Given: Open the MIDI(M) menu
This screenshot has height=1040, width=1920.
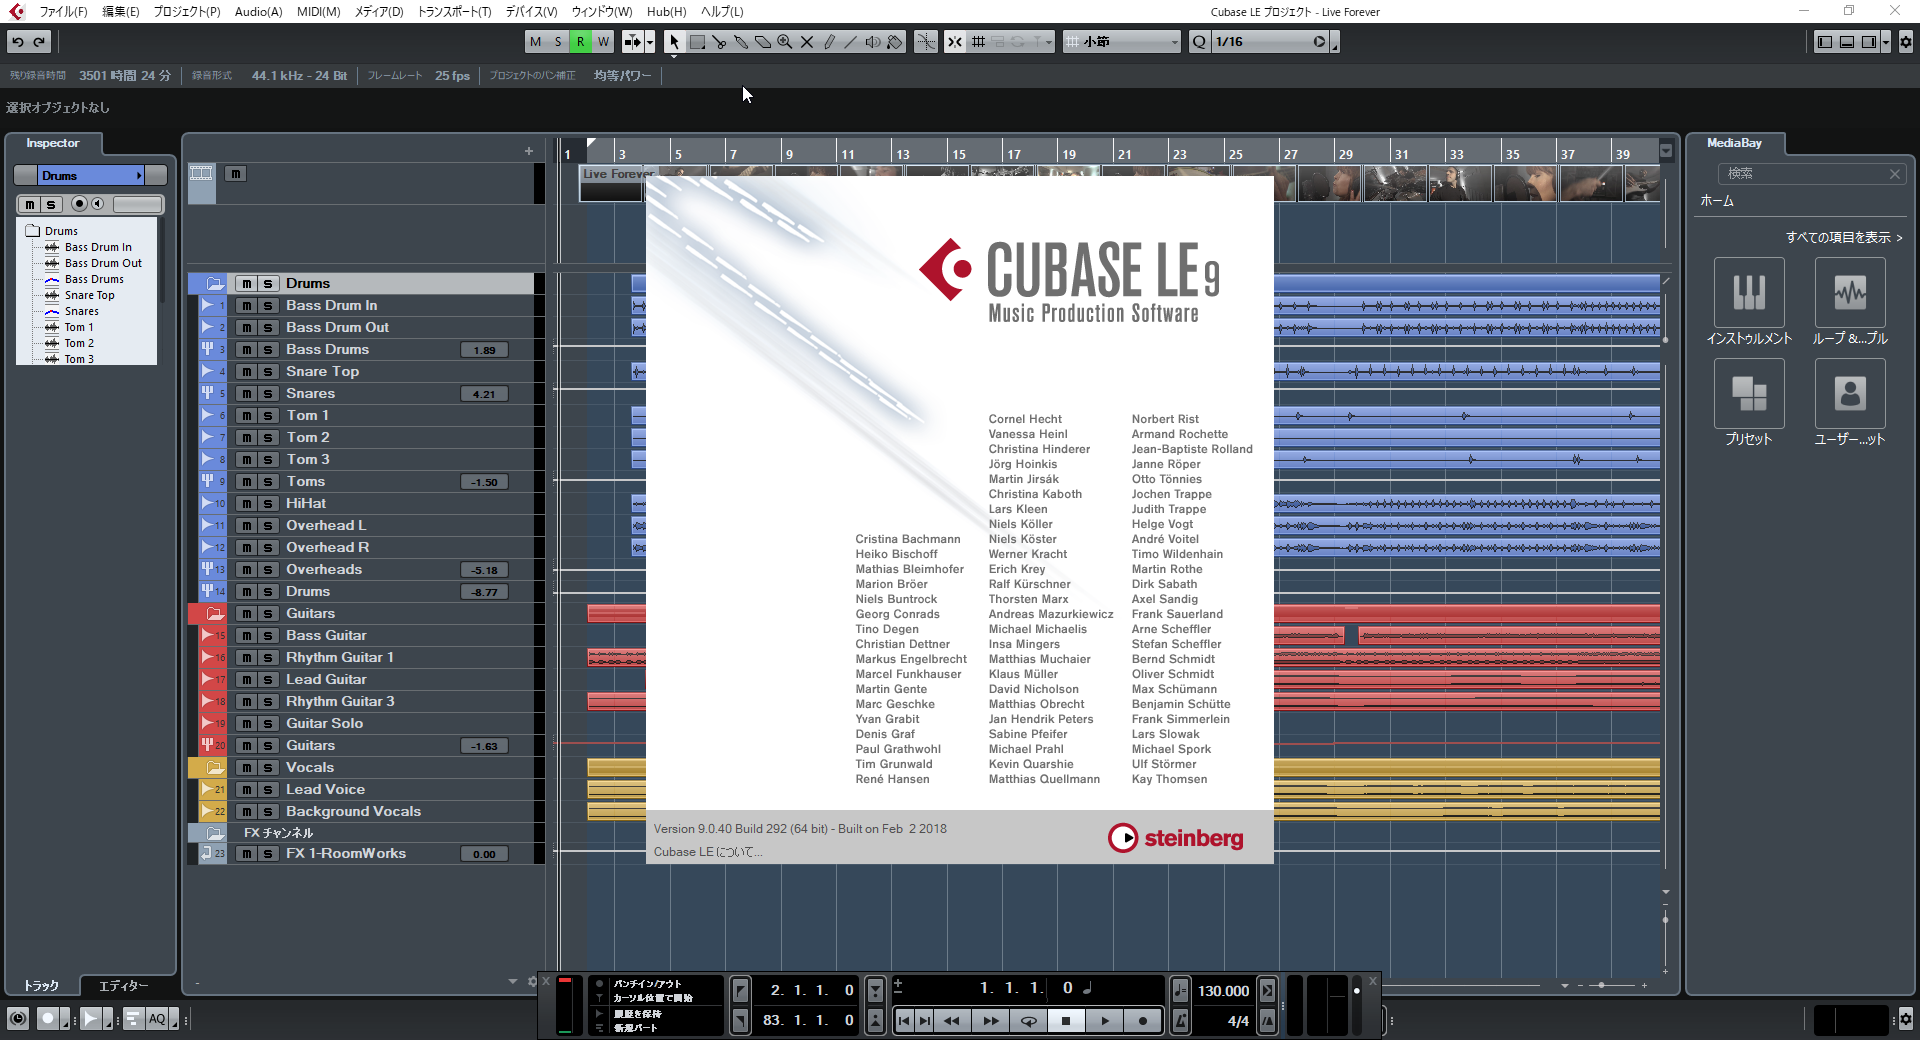Looking at the screenshot, I should (x=318, y=12).
